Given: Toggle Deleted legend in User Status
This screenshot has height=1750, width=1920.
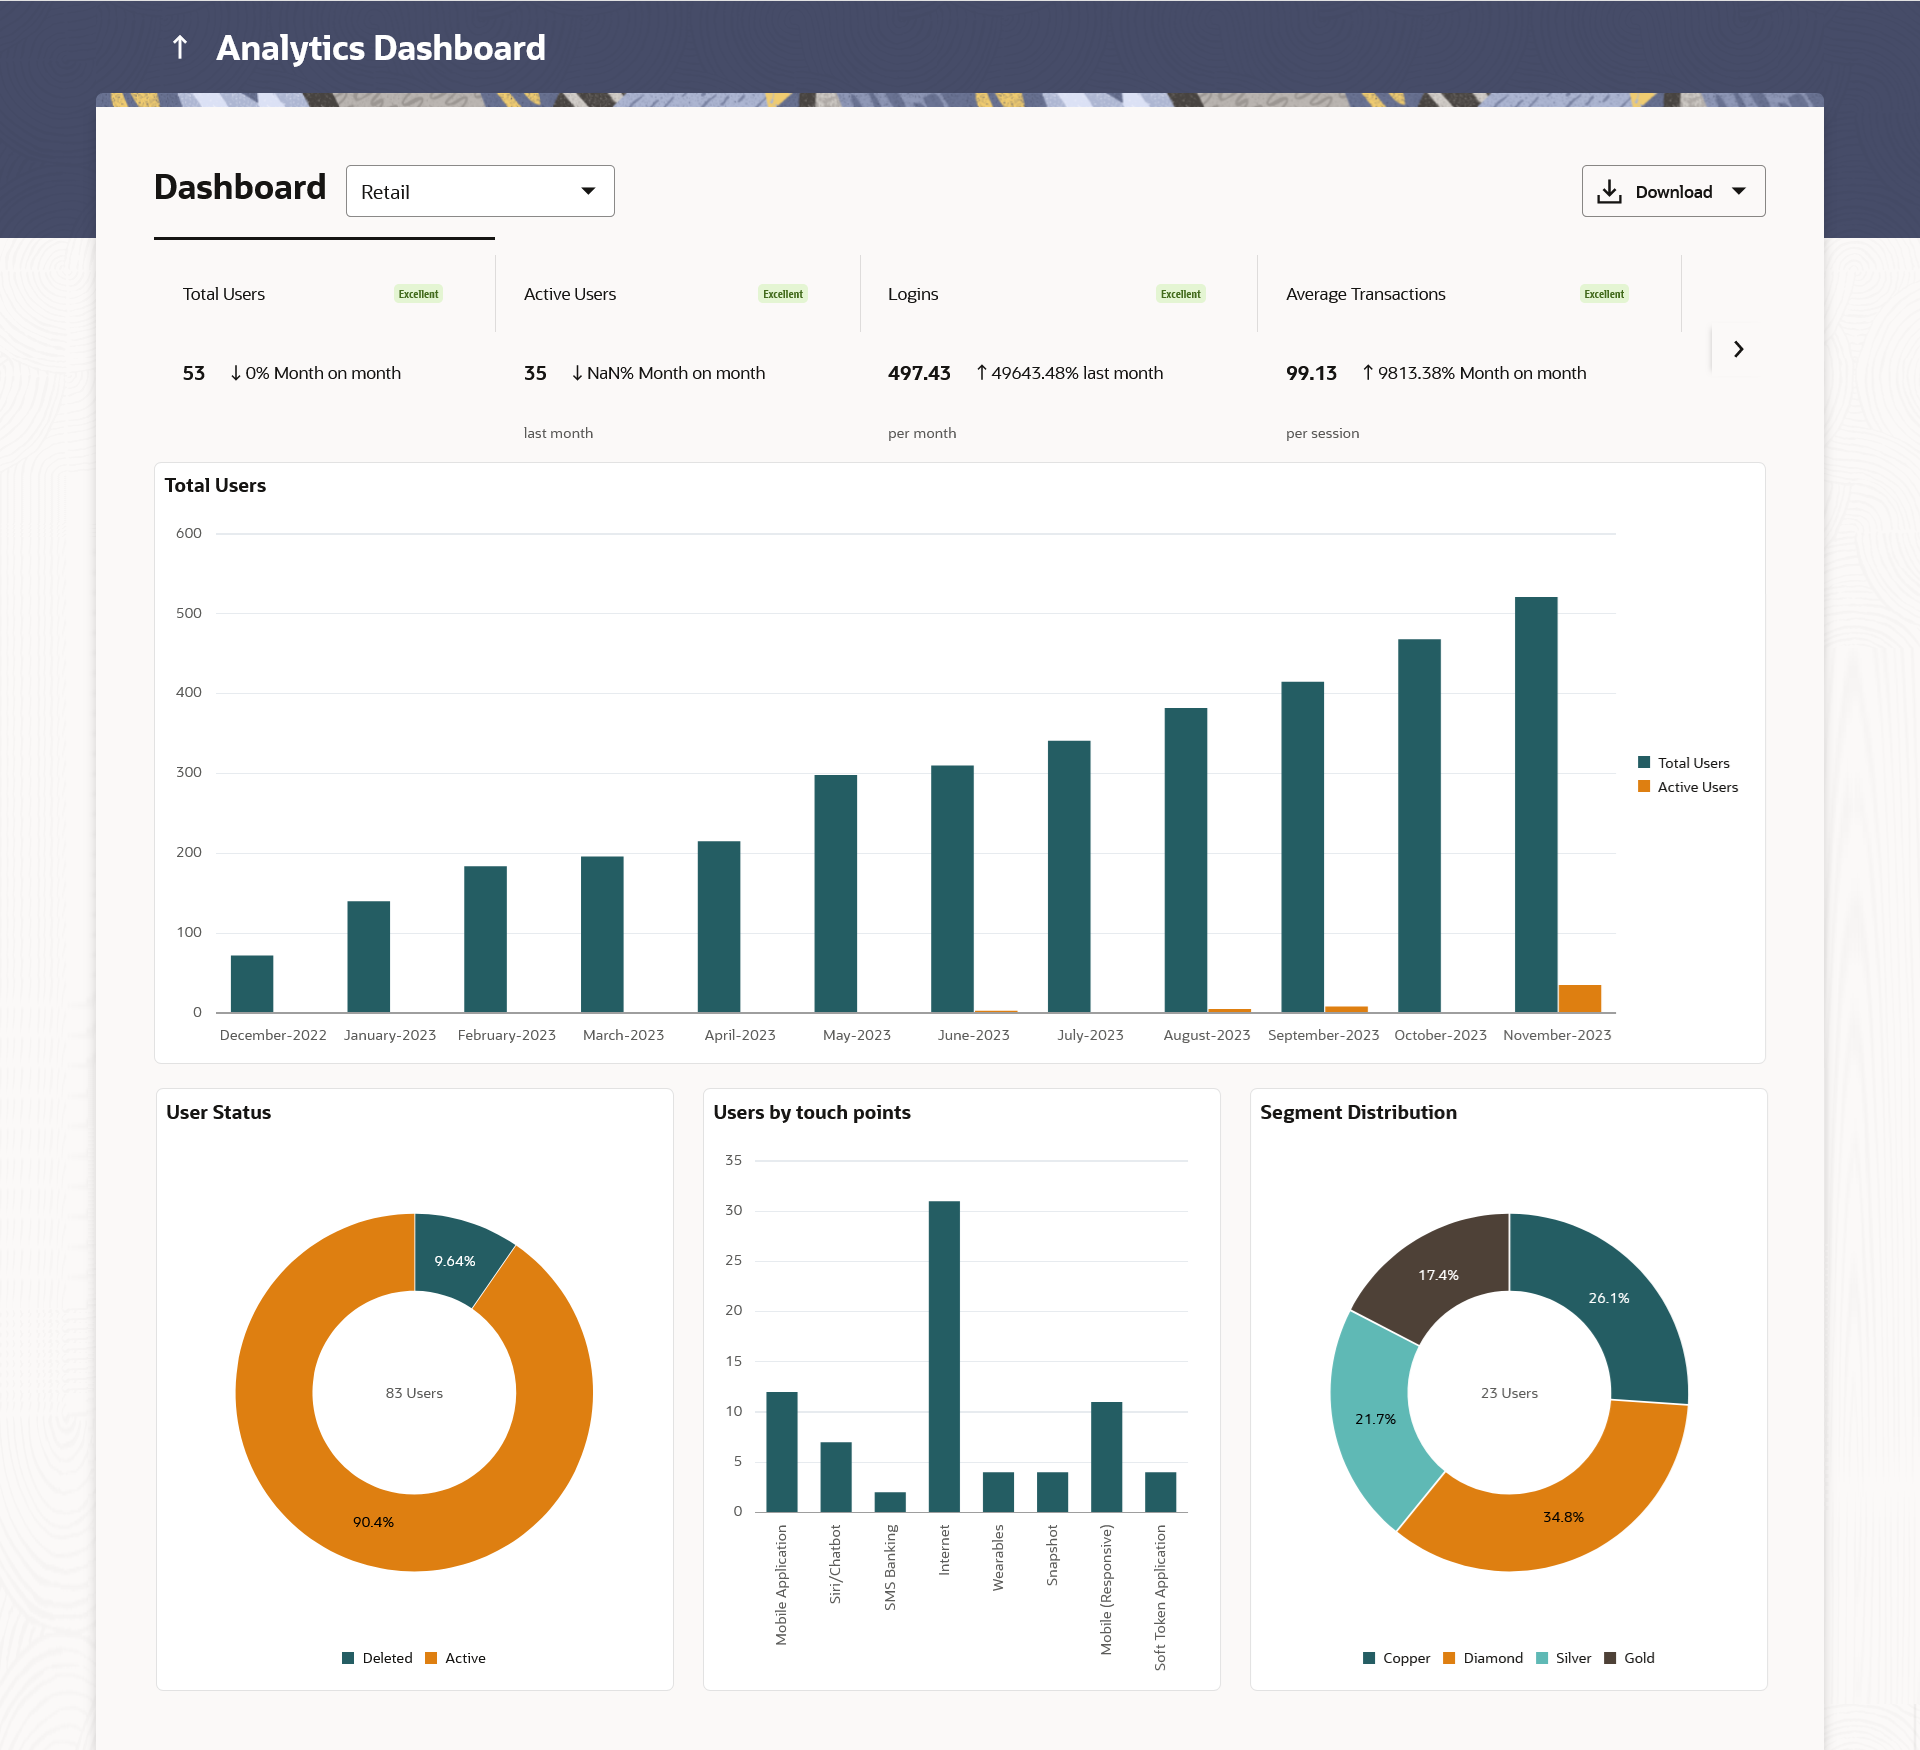Looking at the screenshot, I should click(386, 1658).
